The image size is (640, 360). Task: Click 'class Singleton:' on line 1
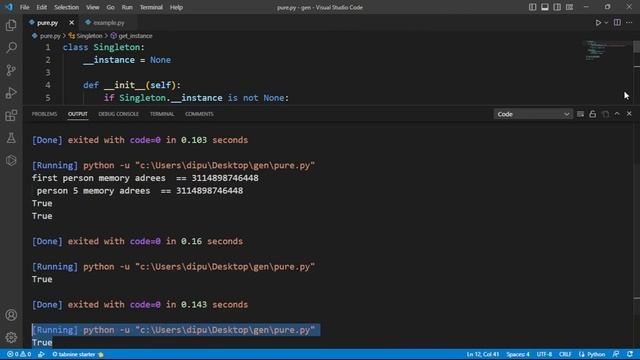(x=104, y=47)
